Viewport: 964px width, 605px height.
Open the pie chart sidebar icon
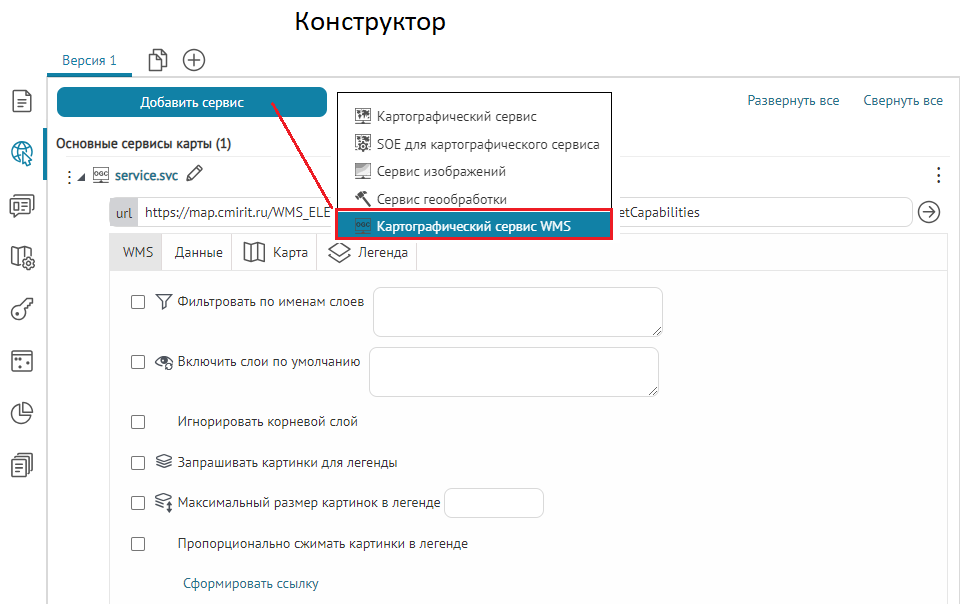click(22, 413)
